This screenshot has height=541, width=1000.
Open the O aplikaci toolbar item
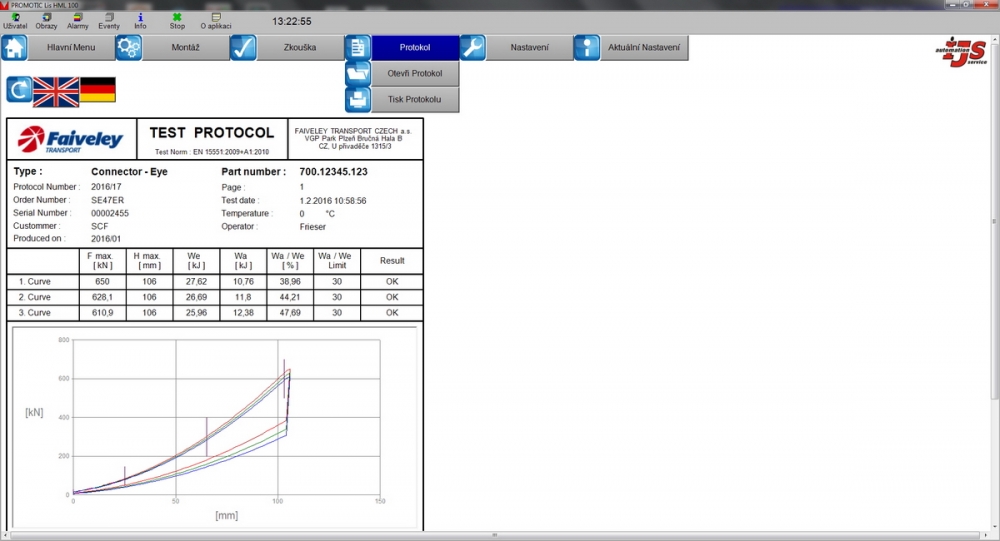tap(215, 21)
